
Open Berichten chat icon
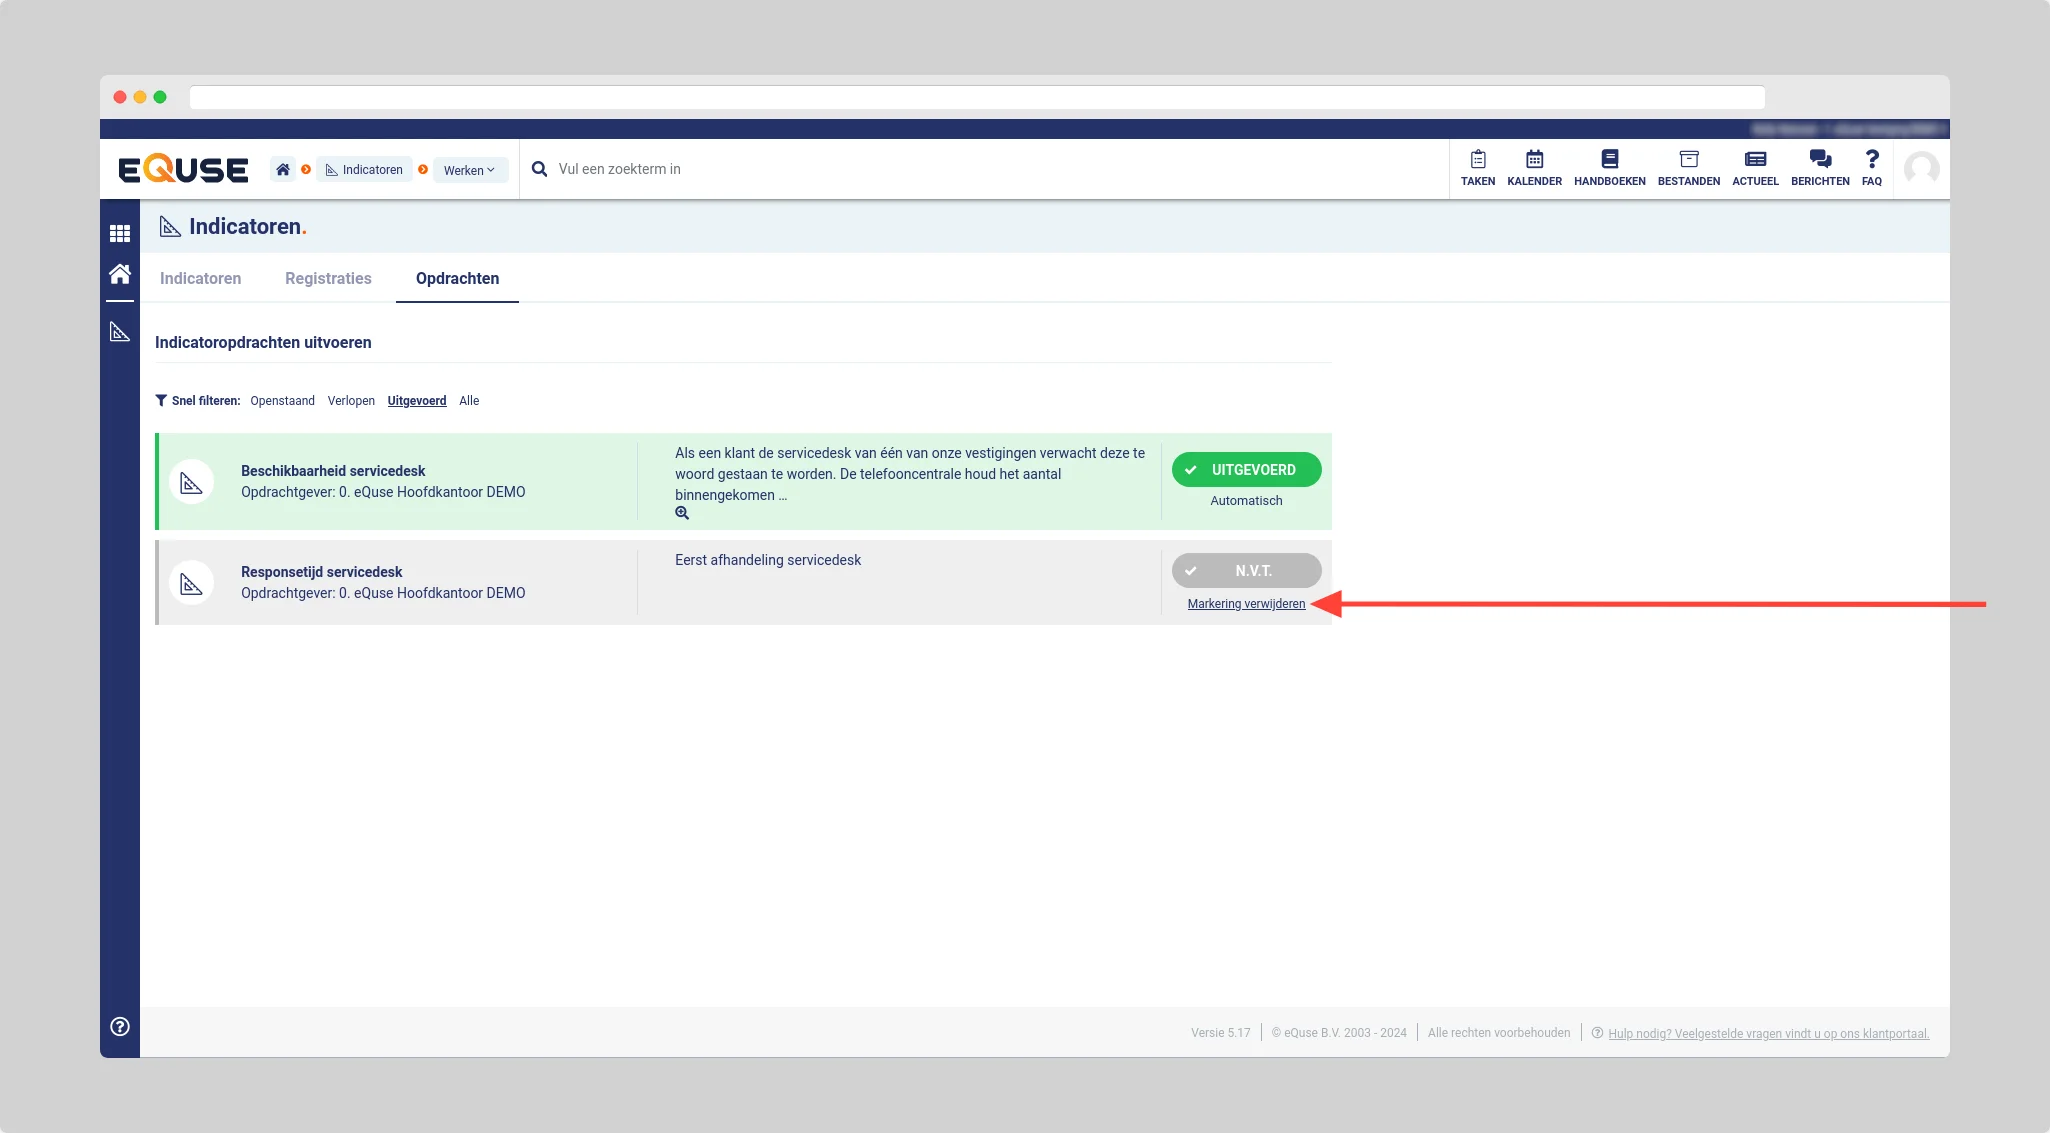1820,167
